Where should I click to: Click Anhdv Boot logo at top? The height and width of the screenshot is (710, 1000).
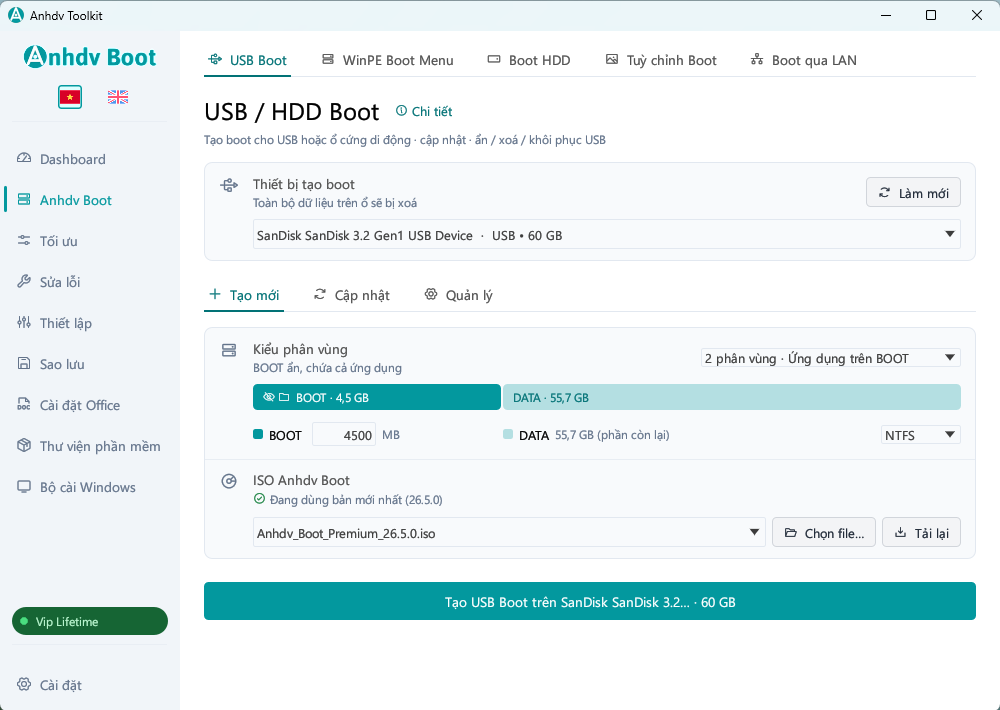pos(90,57)
